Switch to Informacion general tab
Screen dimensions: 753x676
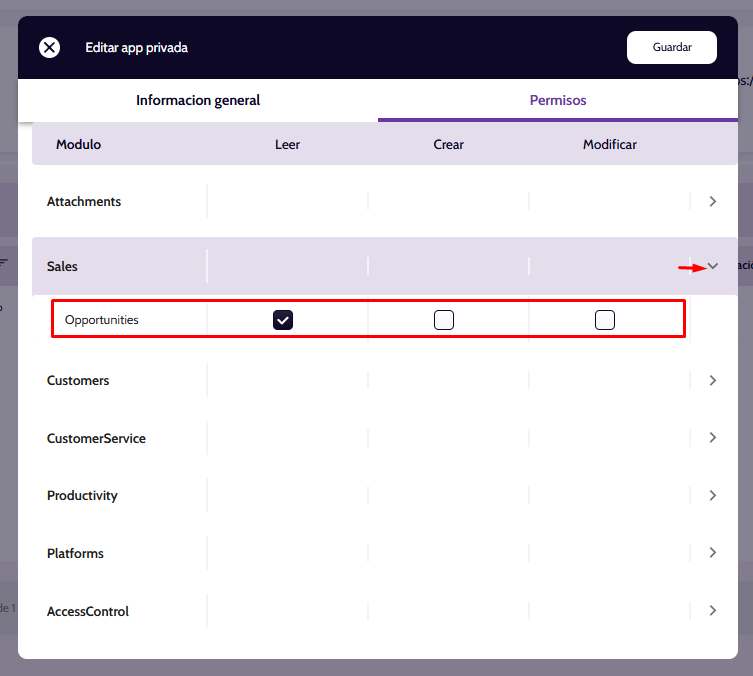click(198, 100)
